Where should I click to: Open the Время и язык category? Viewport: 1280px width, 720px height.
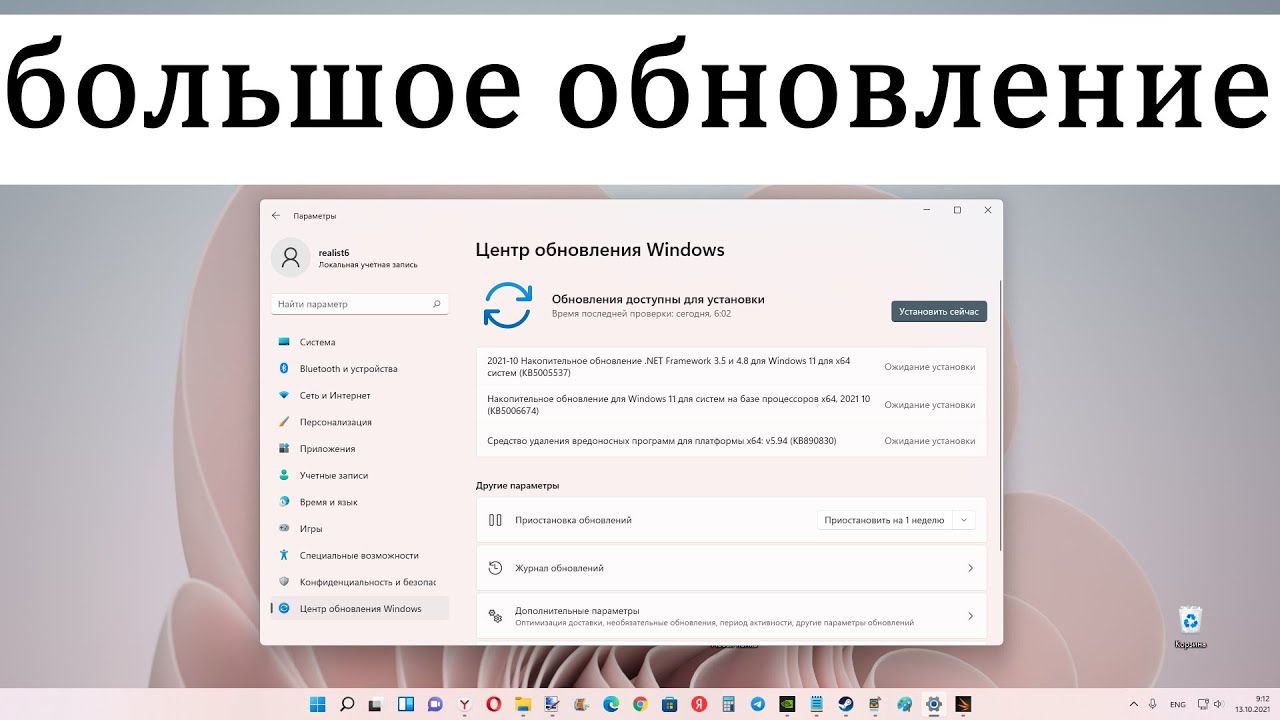tap(360, 502)
